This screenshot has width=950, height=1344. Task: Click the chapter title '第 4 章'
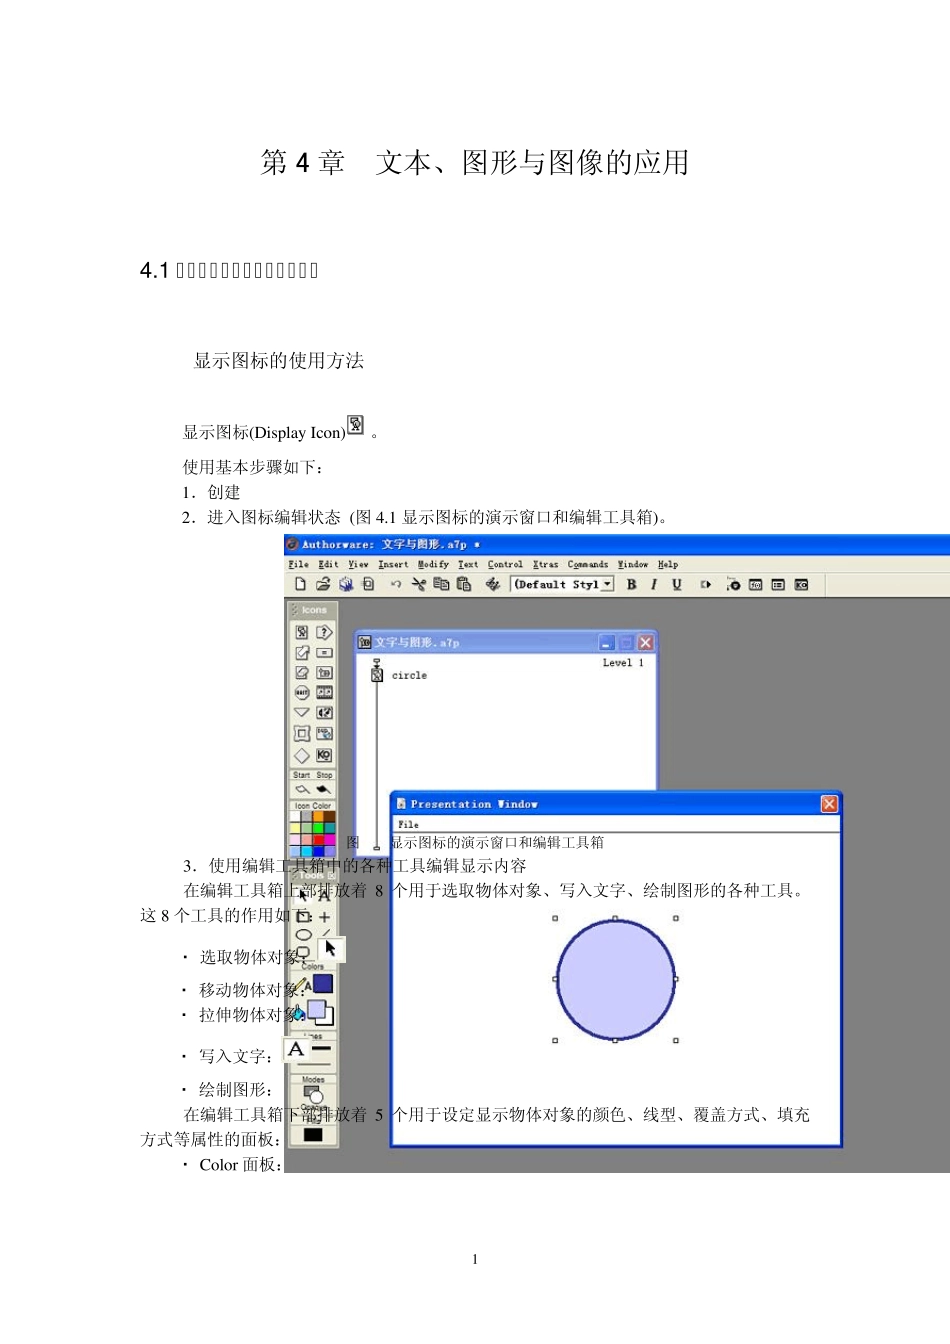point(303,163)
